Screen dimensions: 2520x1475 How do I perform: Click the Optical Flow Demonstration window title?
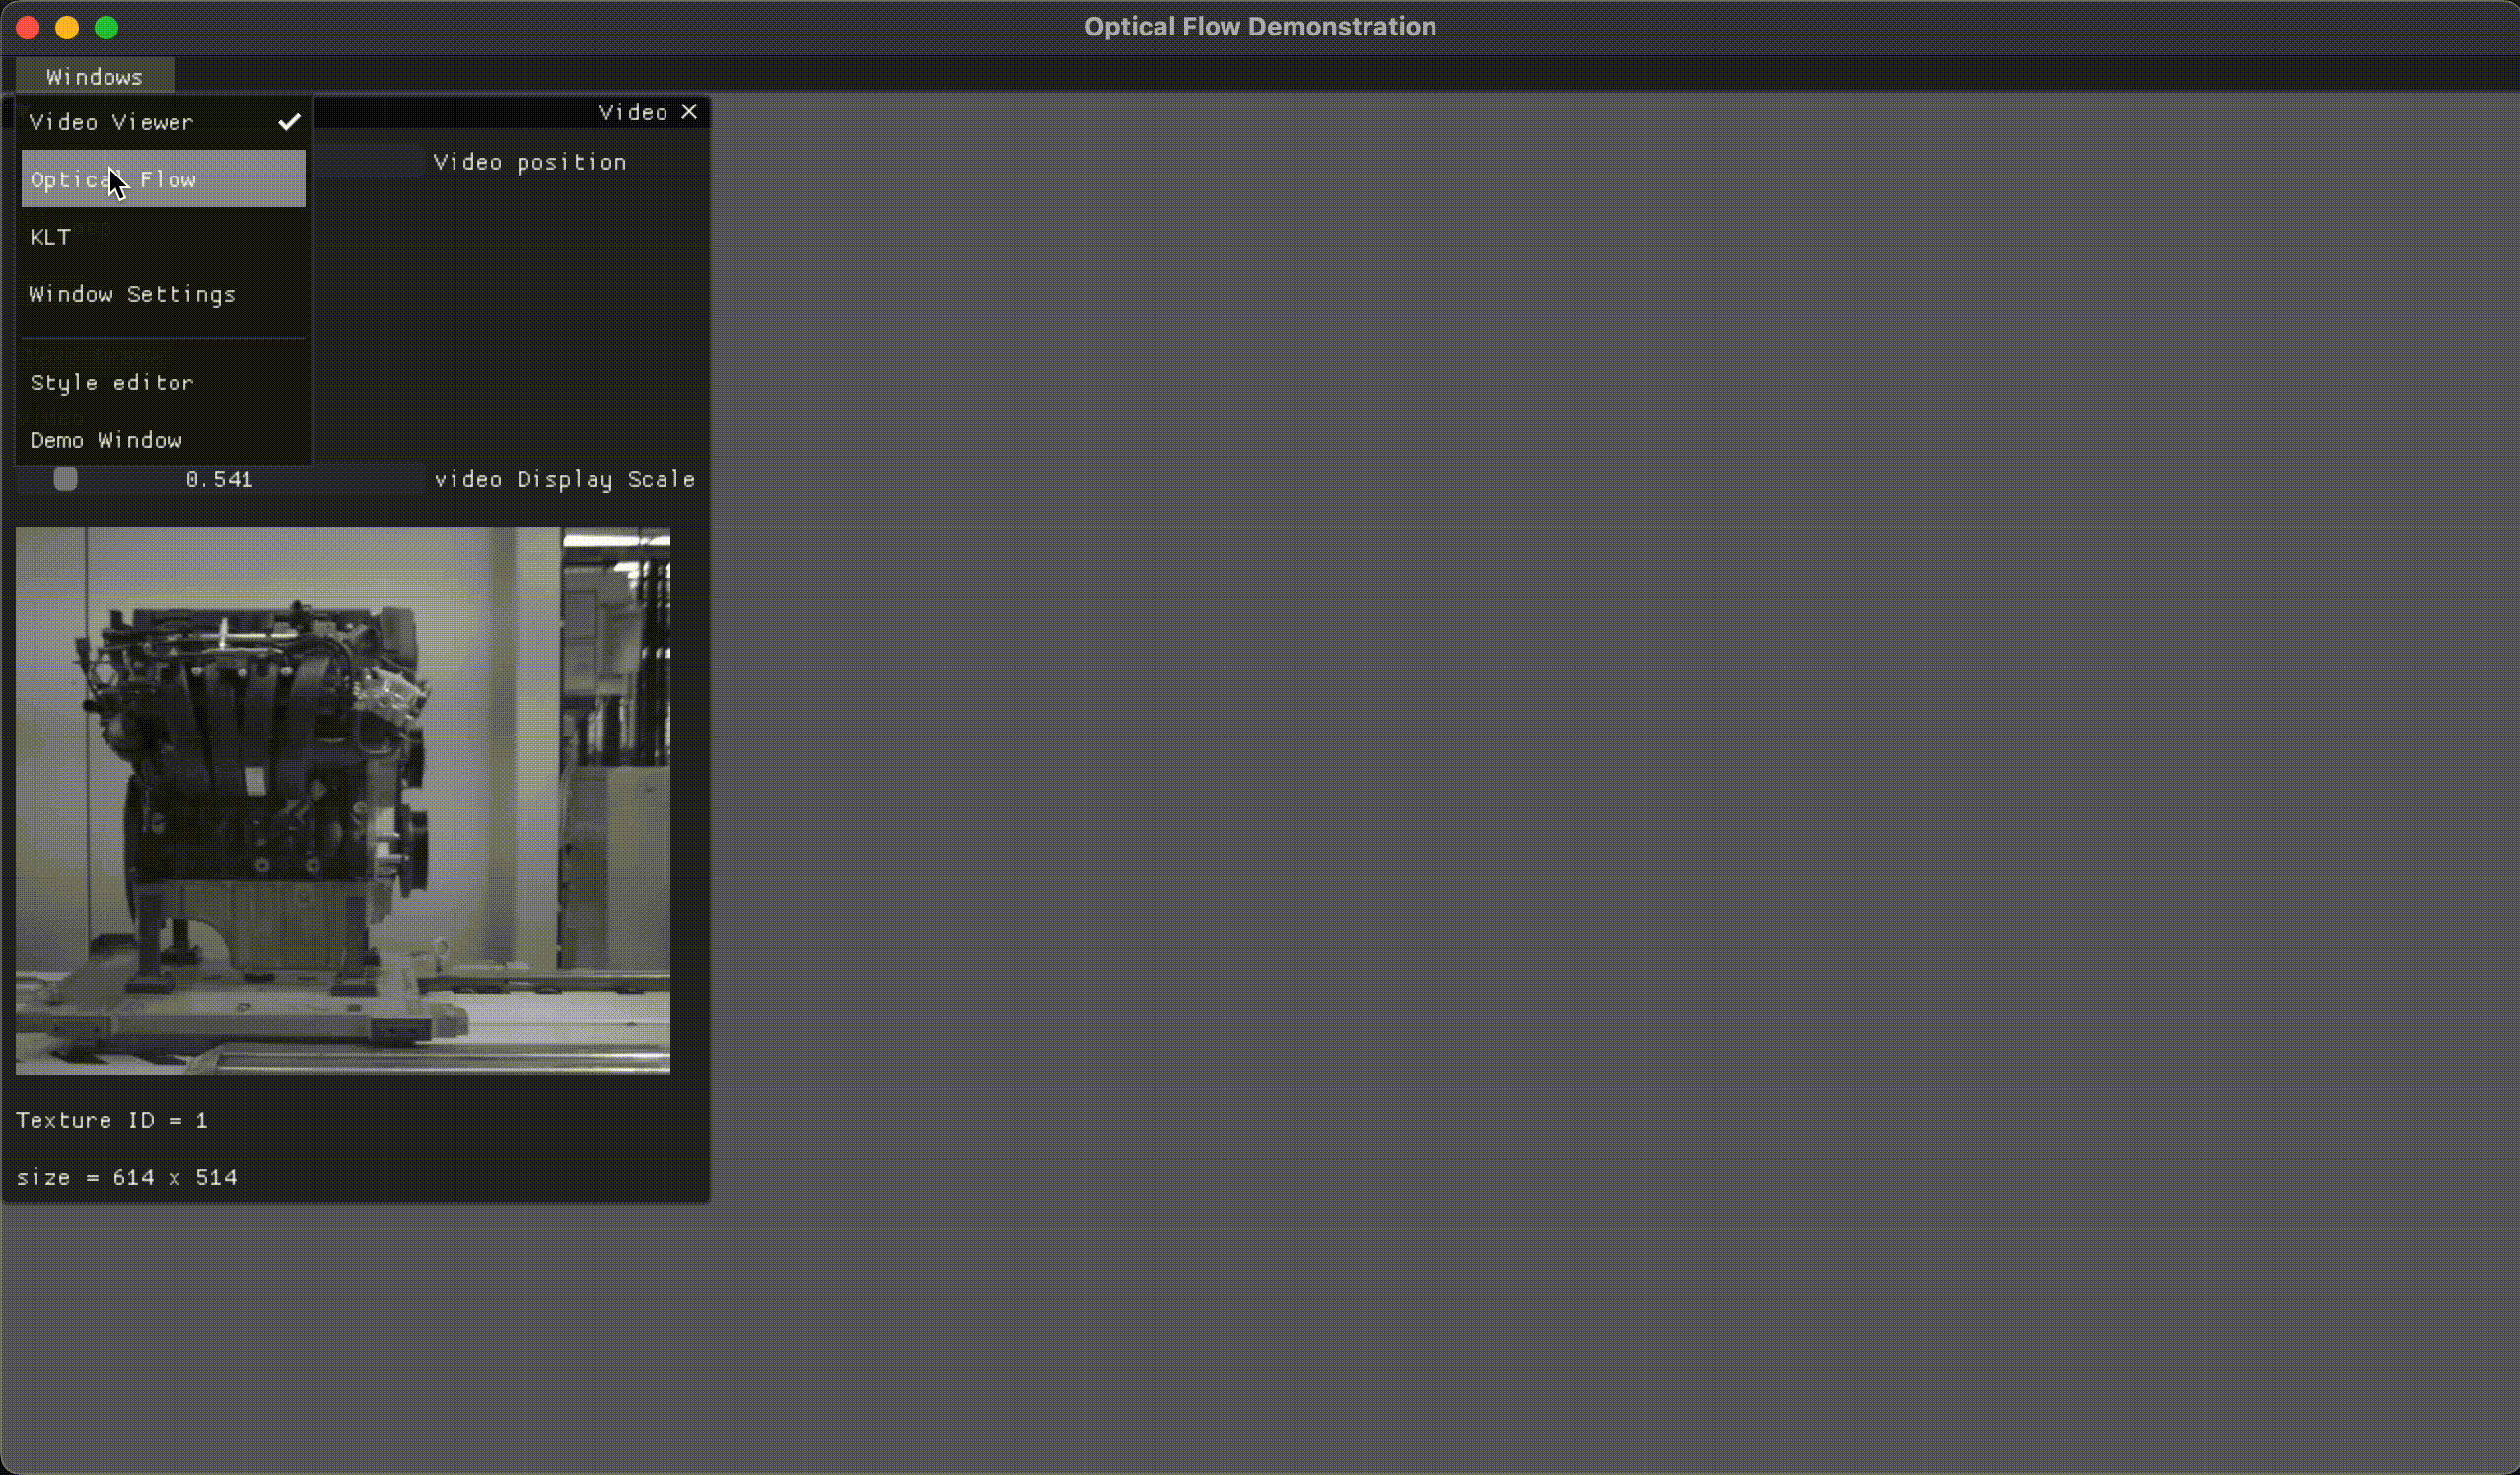tap(1260, 27)
